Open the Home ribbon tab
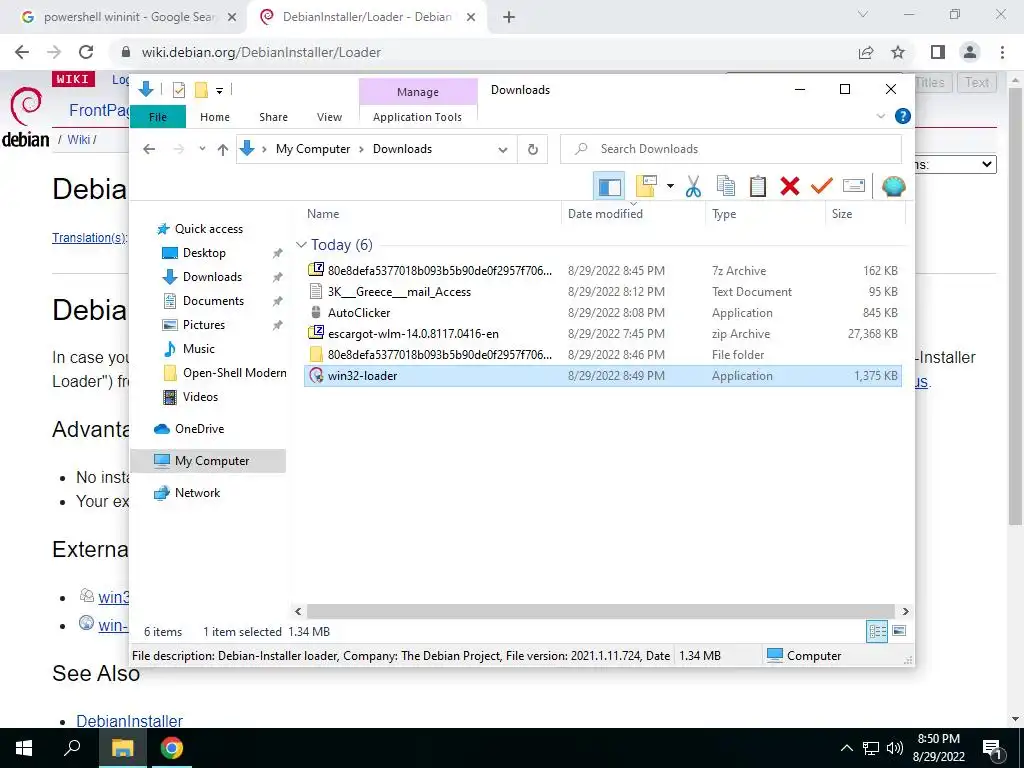Viewport: 1024px width, 768px height. click(x=215, y=117)
